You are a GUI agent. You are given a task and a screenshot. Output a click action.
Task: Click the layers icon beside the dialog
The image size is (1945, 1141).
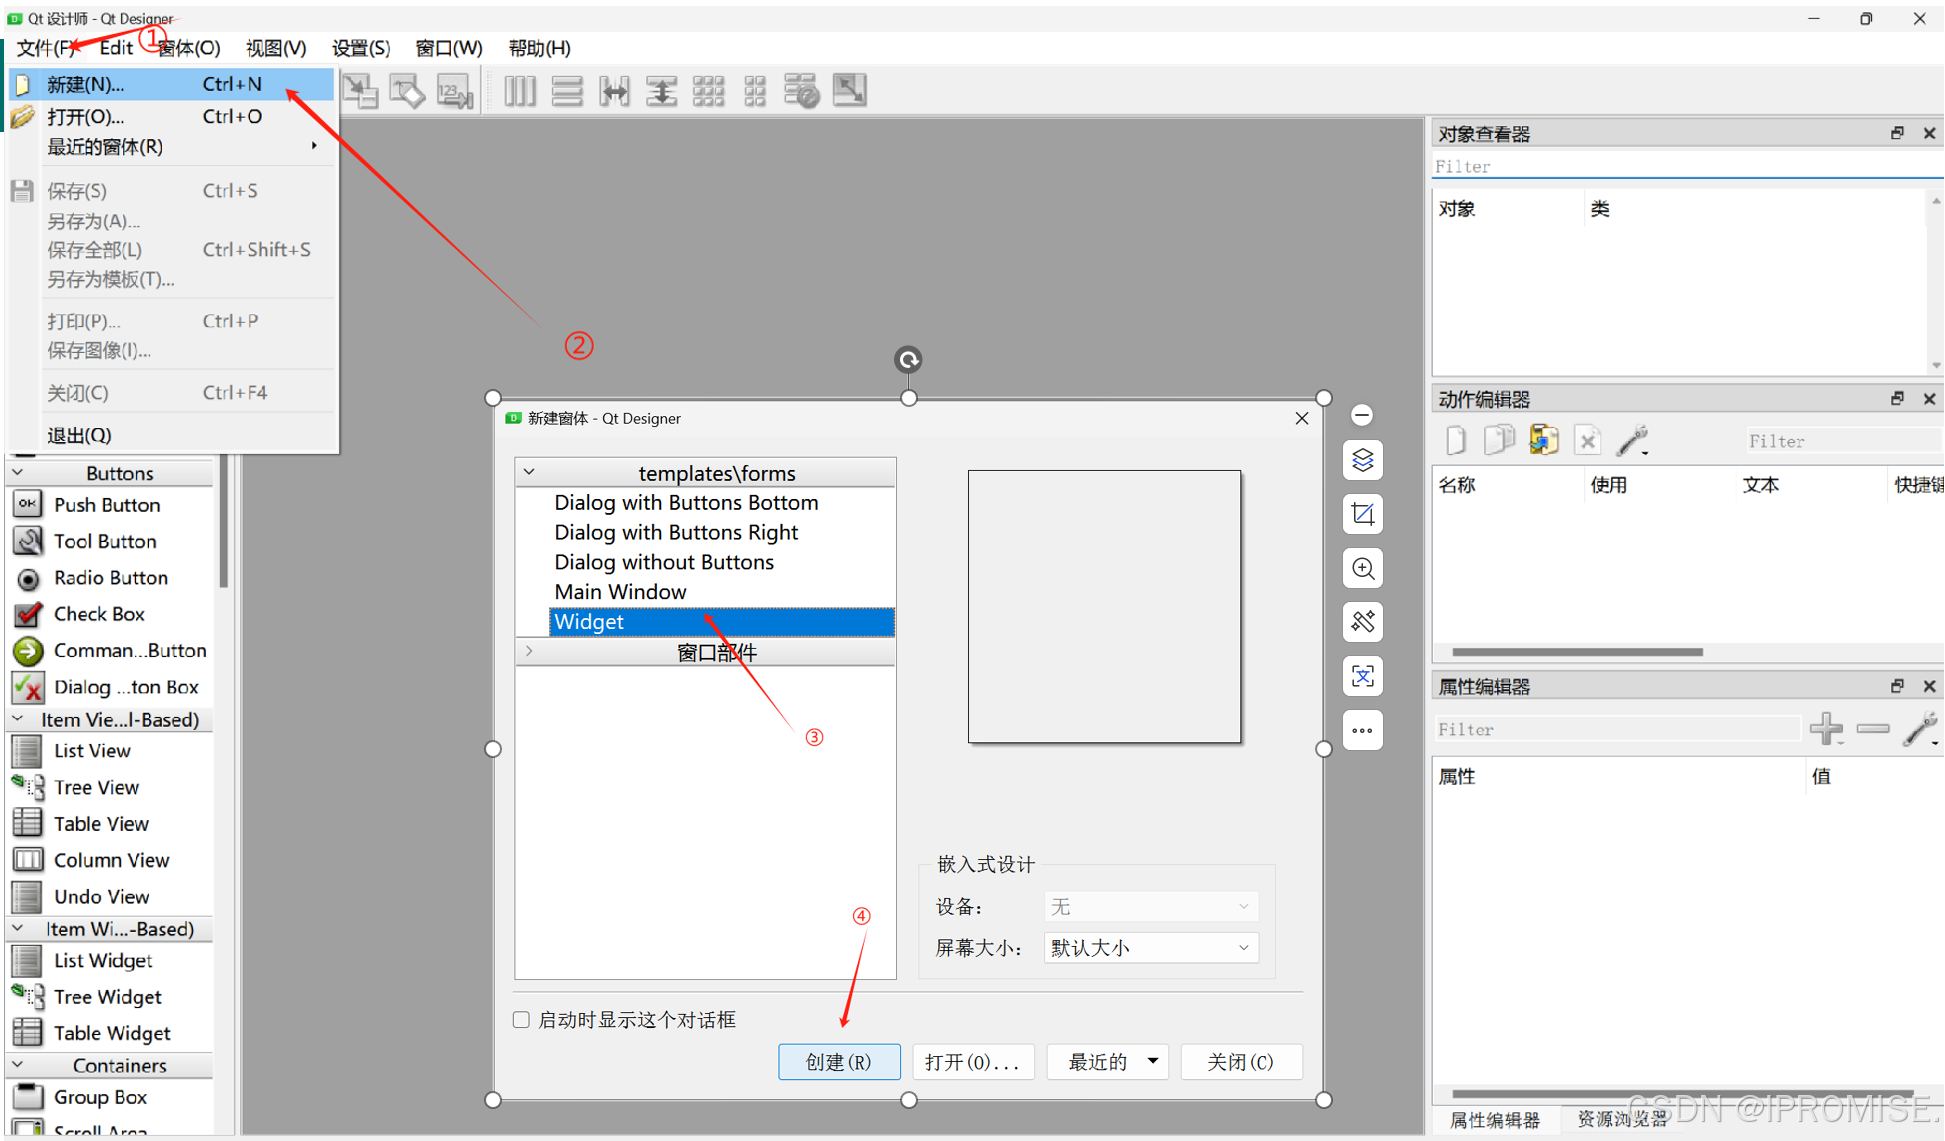tap(1362, 460)
